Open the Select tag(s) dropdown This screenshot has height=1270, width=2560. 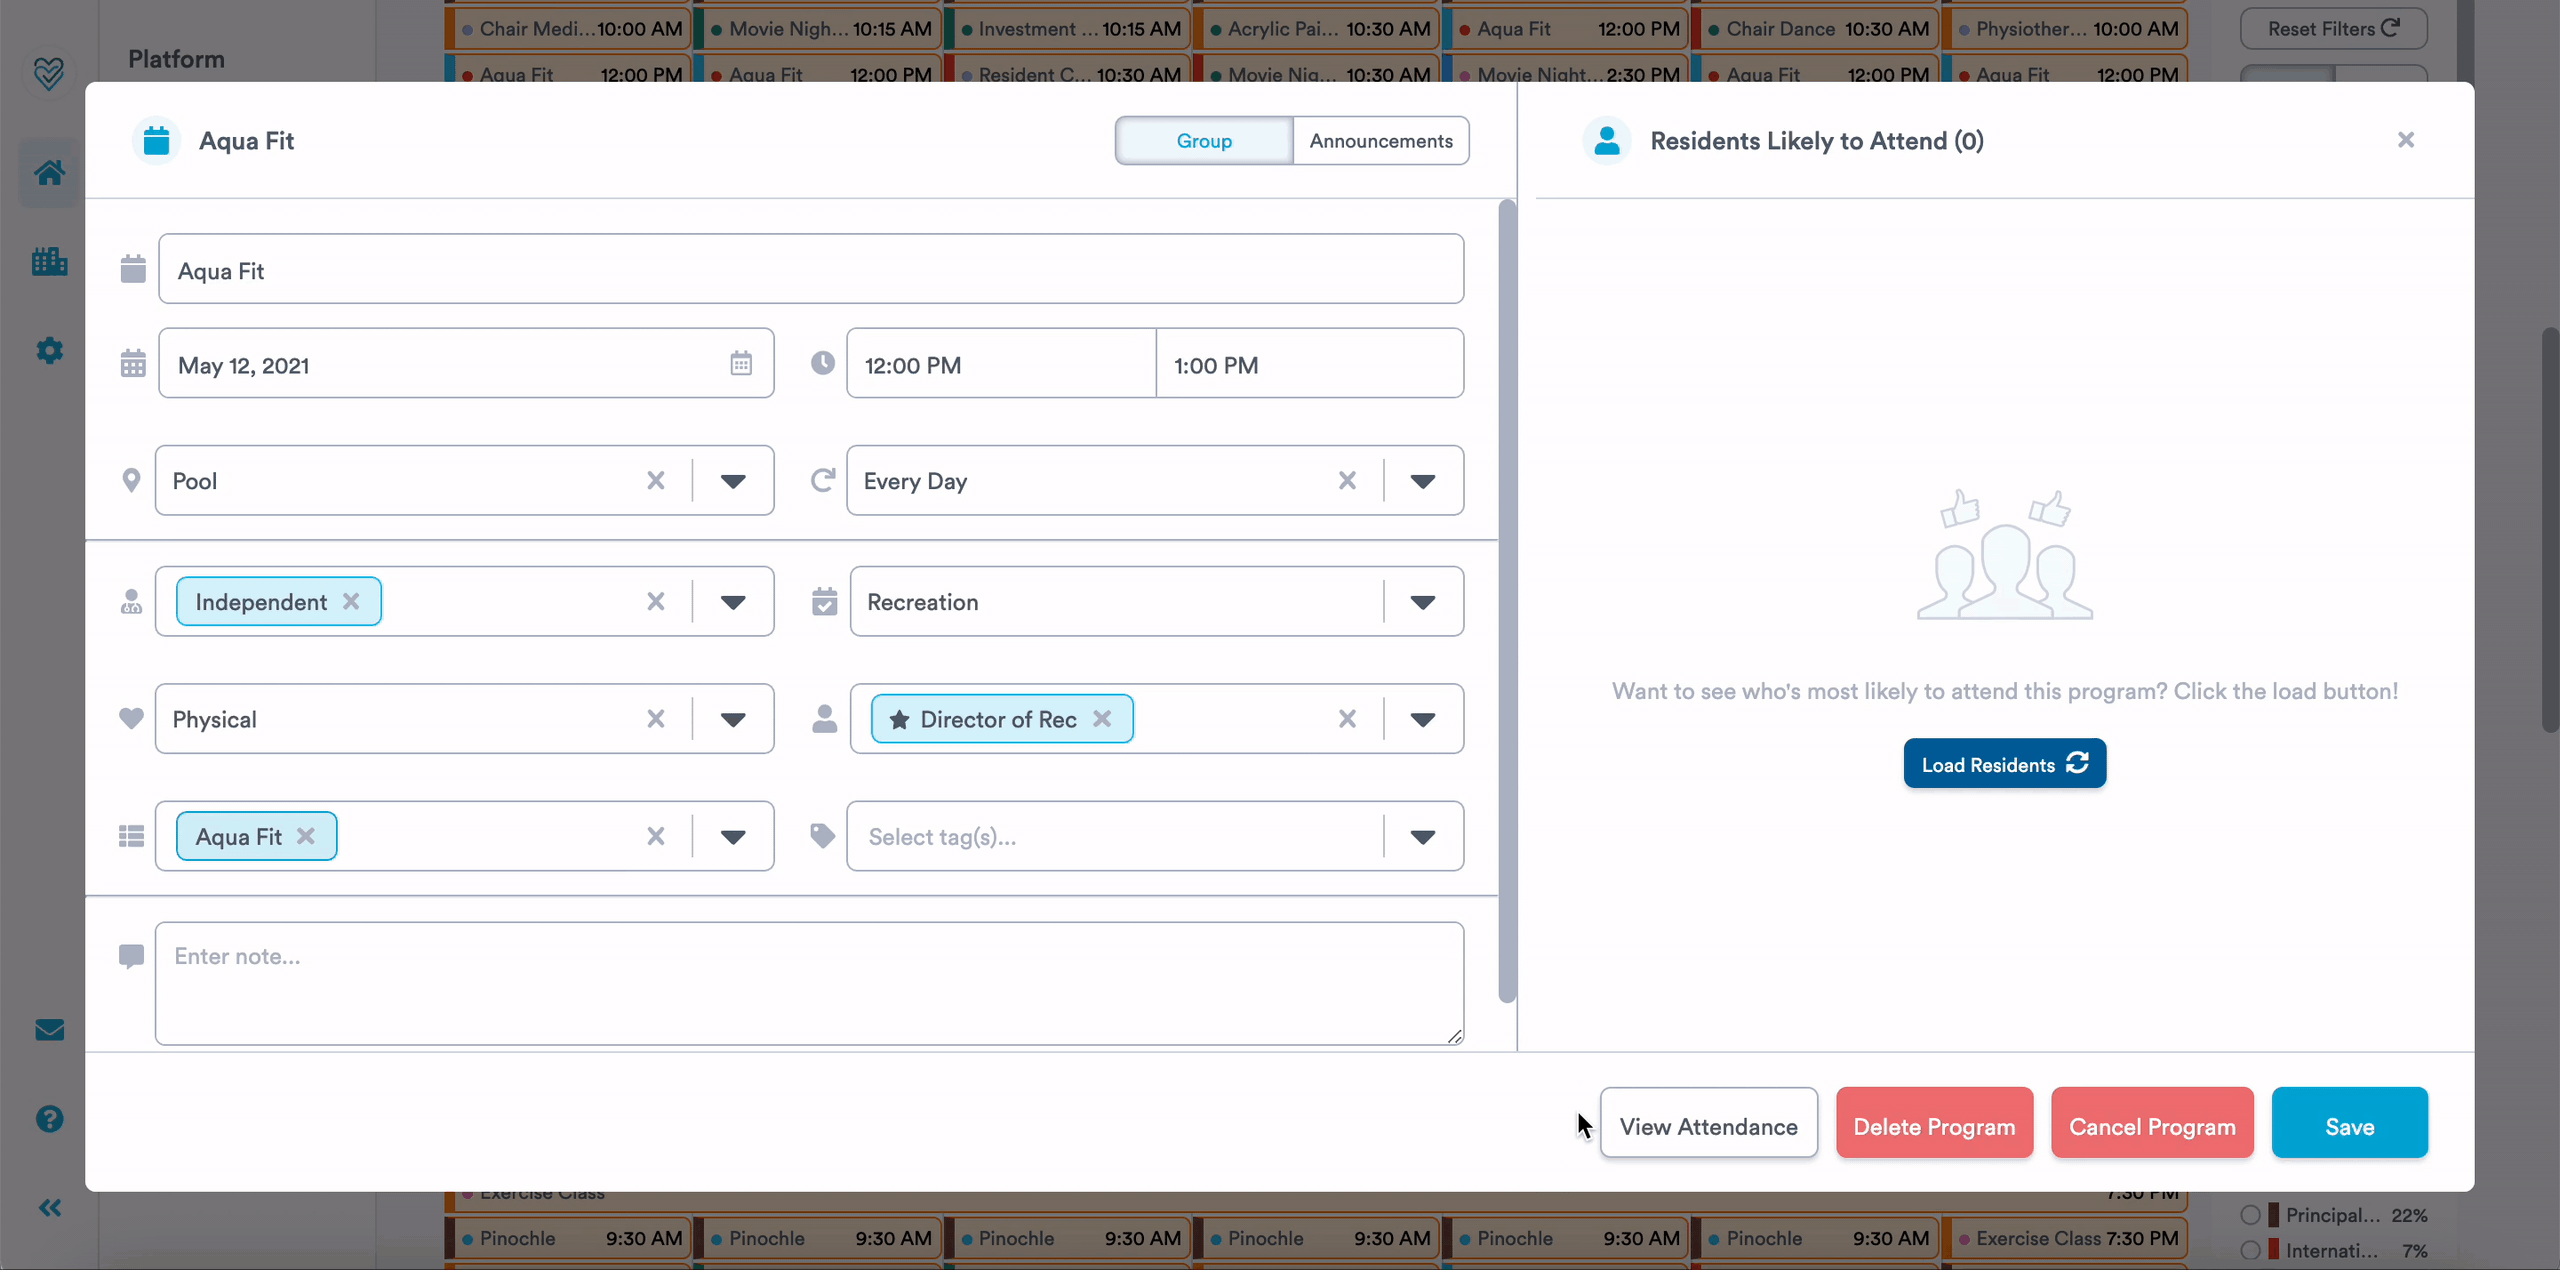pyautogui.click(x=1422, y=837)
